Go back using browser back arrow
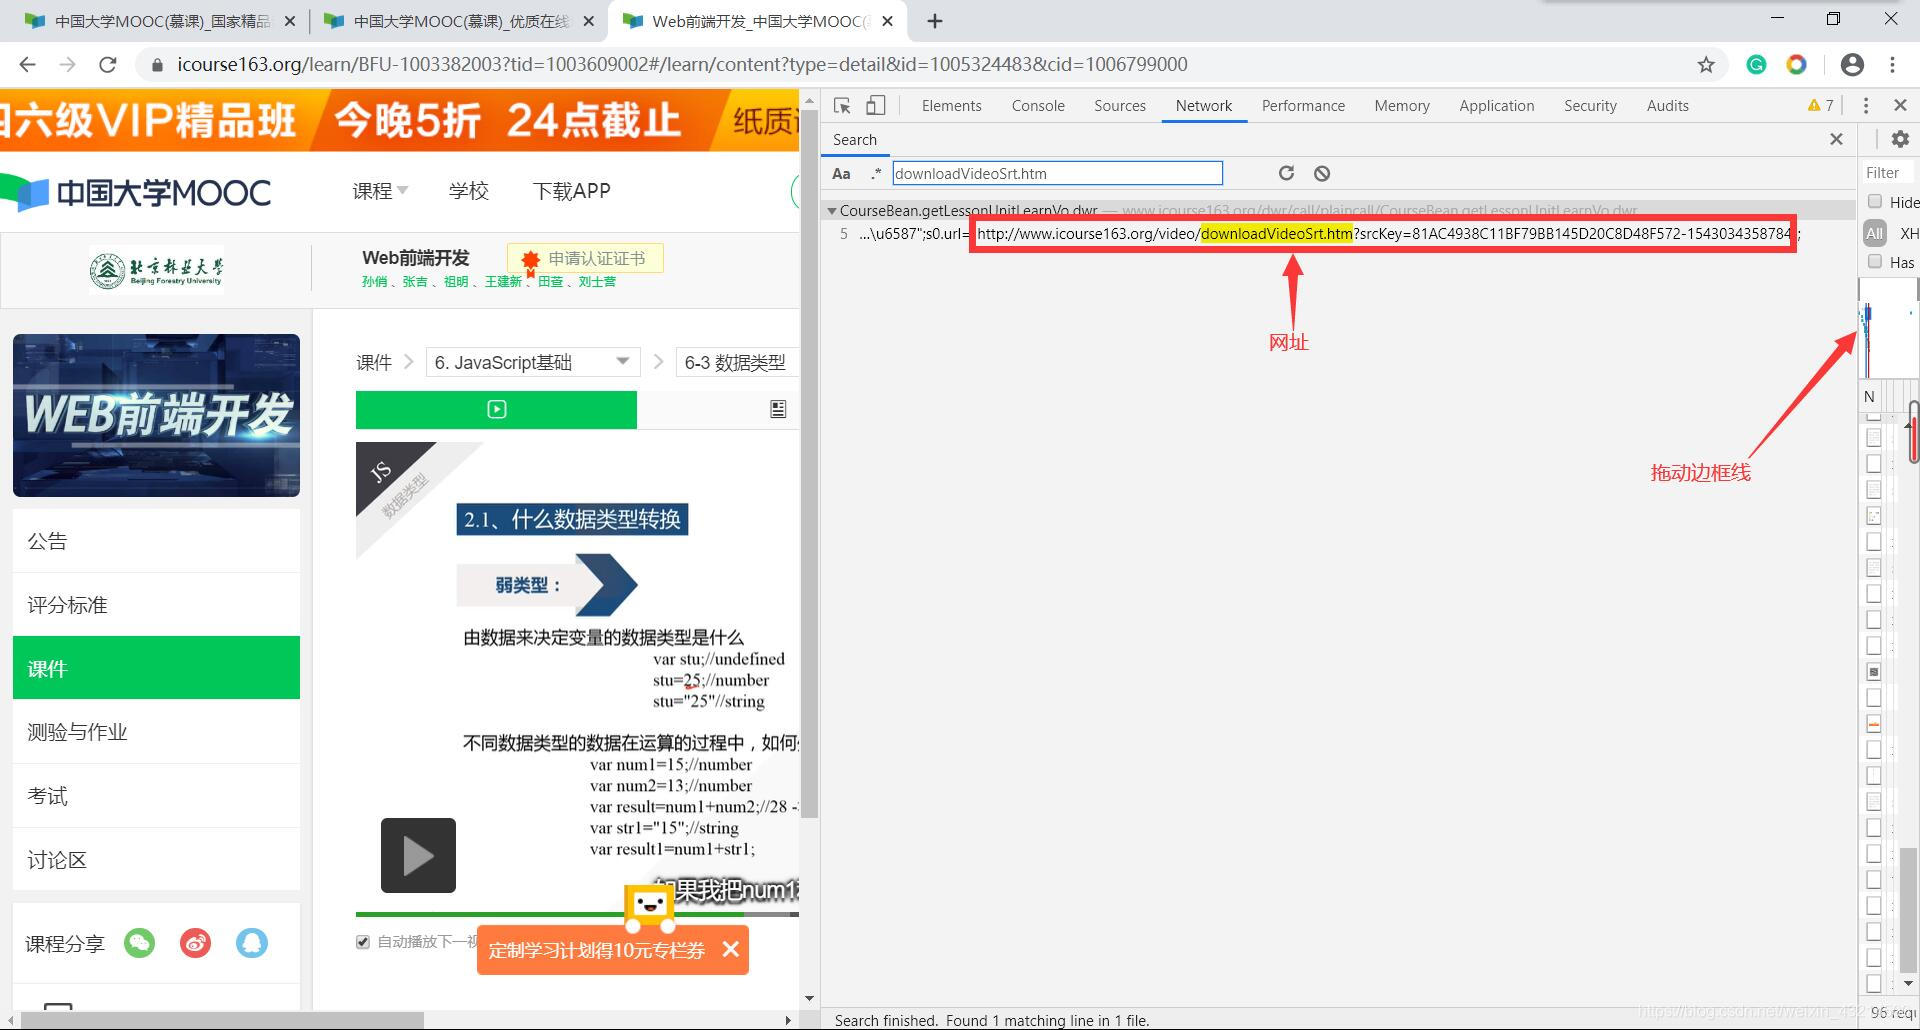 tap(27, 64)
